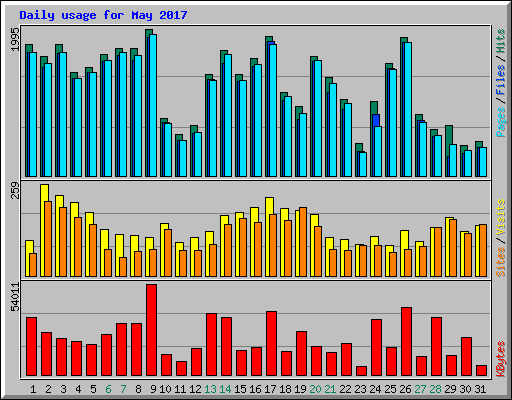Click weekend day 21 axis label

tap(330, 389)
